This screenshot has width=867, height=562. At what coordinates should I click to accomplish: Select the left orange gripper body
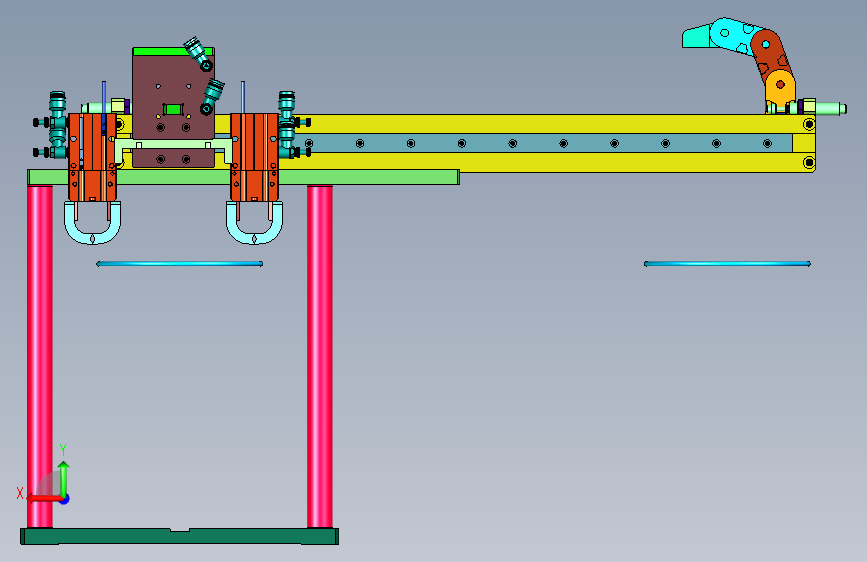(x=92, y=157)
